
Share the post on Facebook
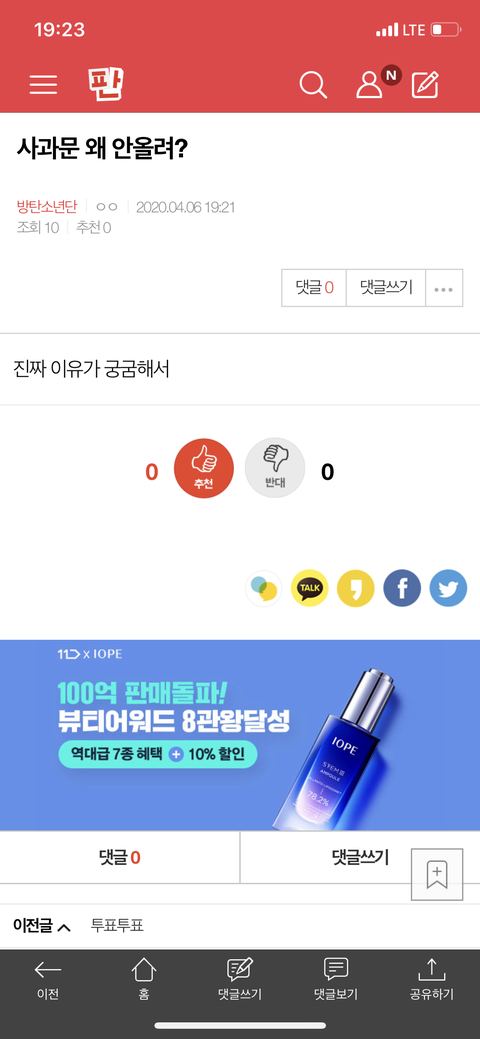(402, 588)
